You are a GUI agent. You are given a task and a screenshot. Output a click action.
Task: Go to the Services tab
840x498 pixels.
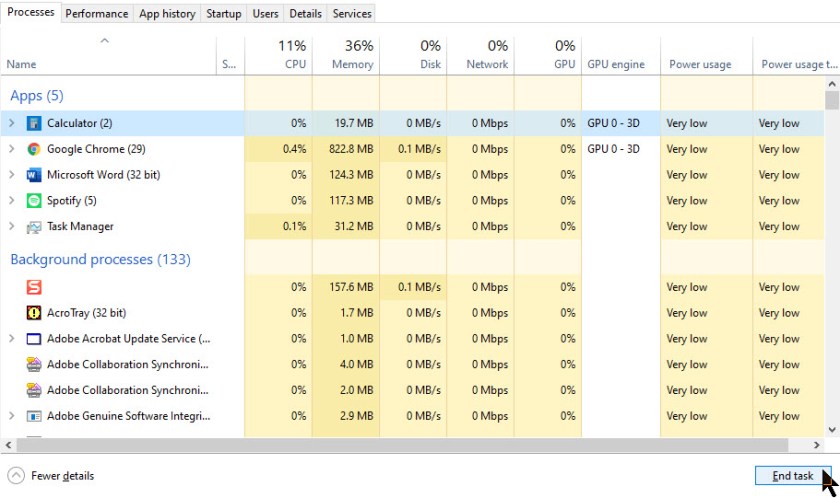click(x=352, y=14)
